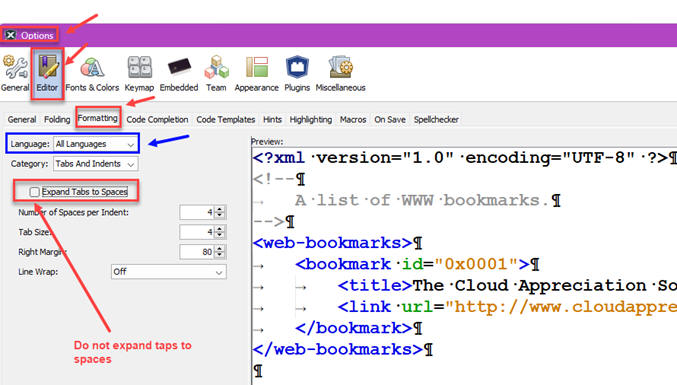Viewport: 677px width, 385px height.
Task: Open the Embedded options category
Action: click(x=179, y=73)
